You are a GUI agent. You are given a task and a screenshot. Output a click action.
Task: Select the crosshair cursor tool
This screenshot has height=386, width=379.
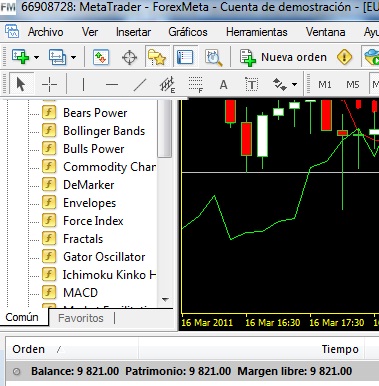pyautogui.click(x=49, y=84)
